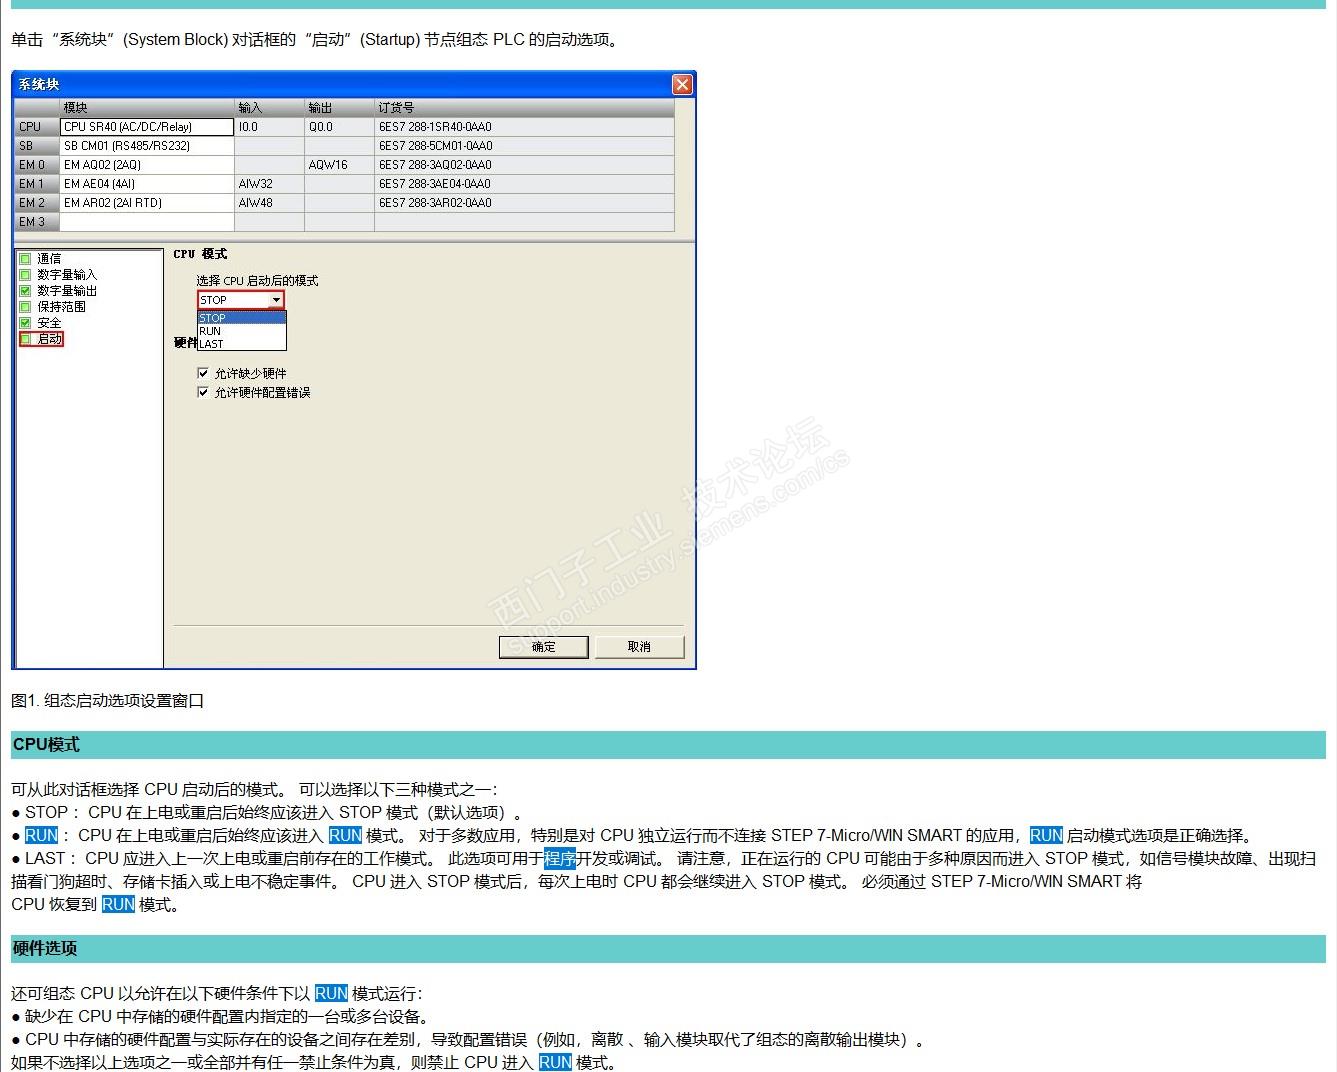Toggle the 通信 checkbox in the tree

(x=25, y=259)
